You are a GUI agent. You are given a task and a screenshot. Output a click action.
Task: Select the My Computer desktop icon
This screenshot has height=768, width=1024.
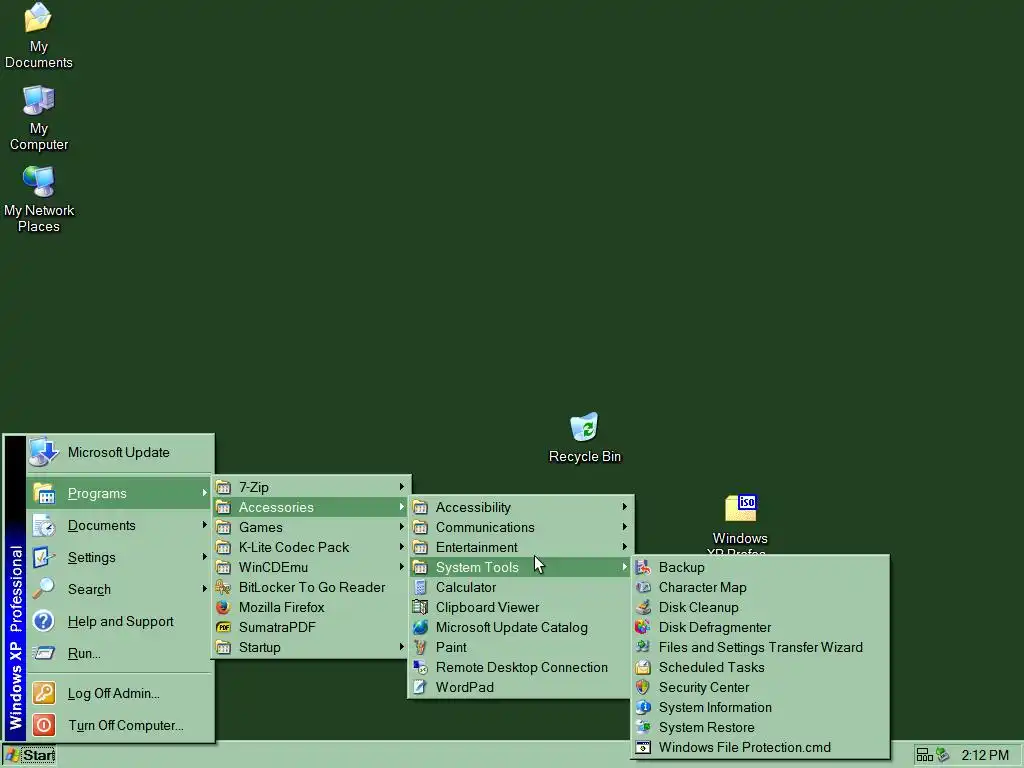click(x=39, y=101)
